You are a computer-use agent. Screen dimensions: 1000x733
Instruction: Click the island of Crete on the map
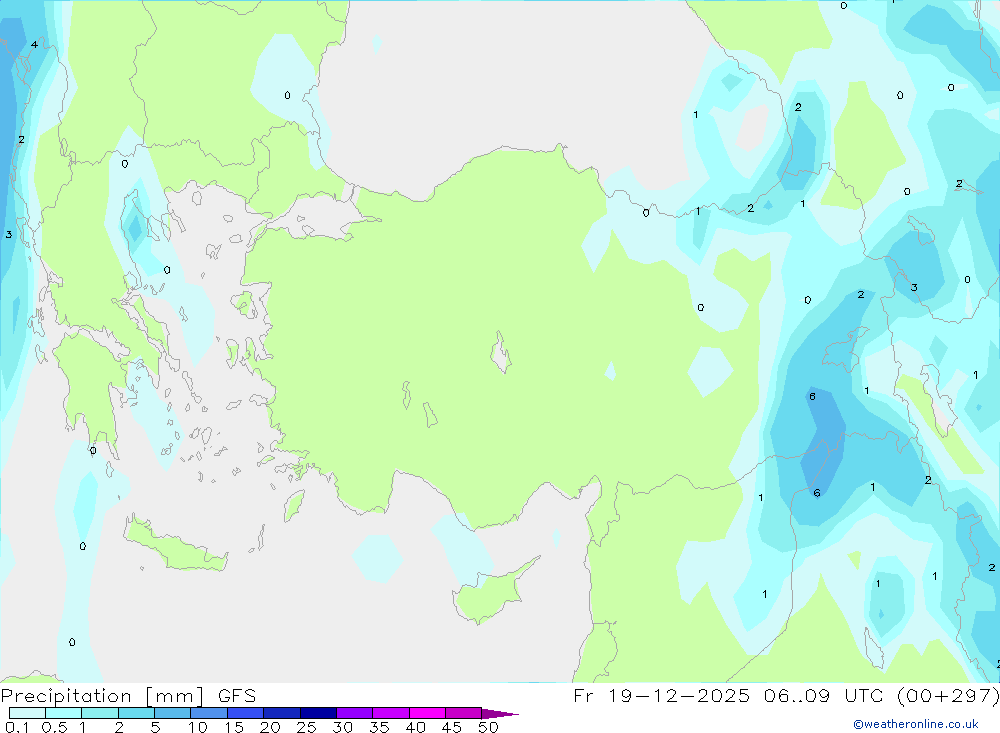tap(175, 545)
